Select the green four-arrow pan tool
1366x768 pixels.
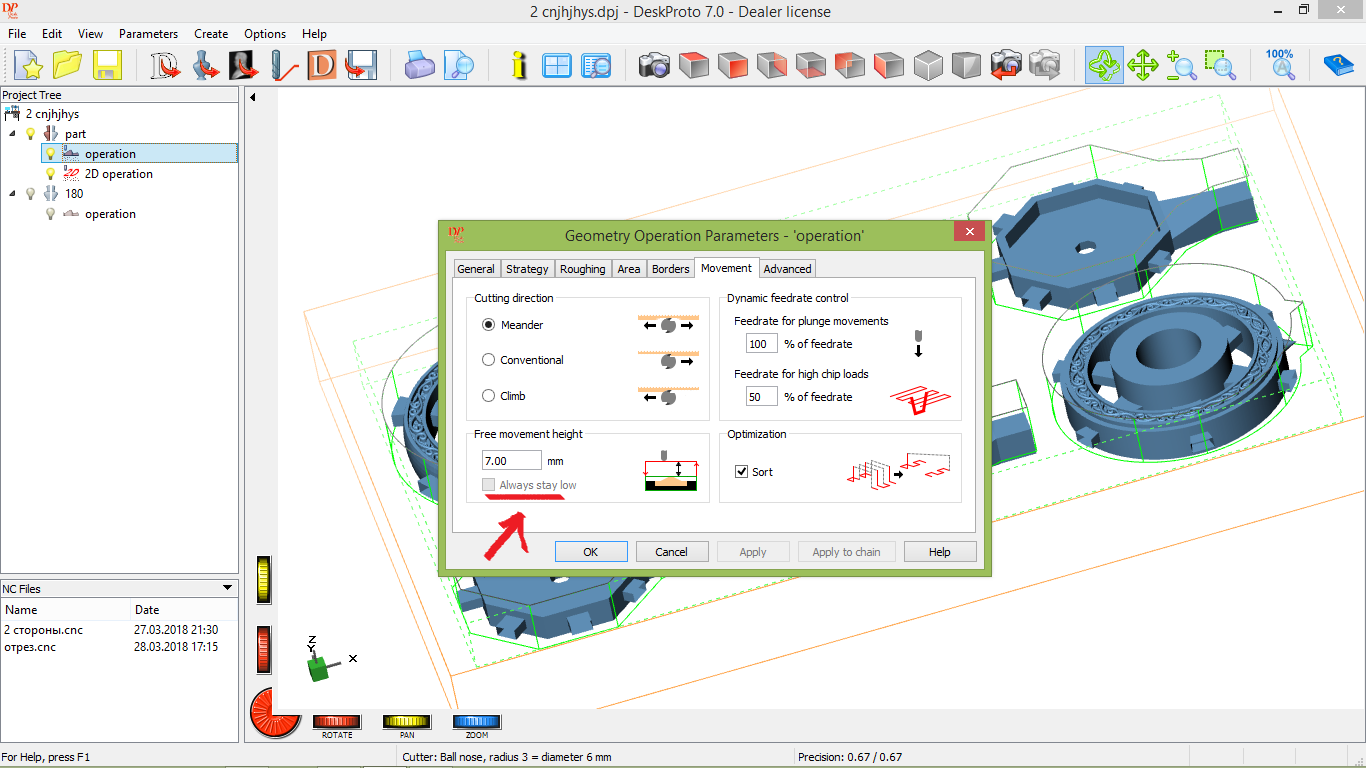[x=1143, y=66]
